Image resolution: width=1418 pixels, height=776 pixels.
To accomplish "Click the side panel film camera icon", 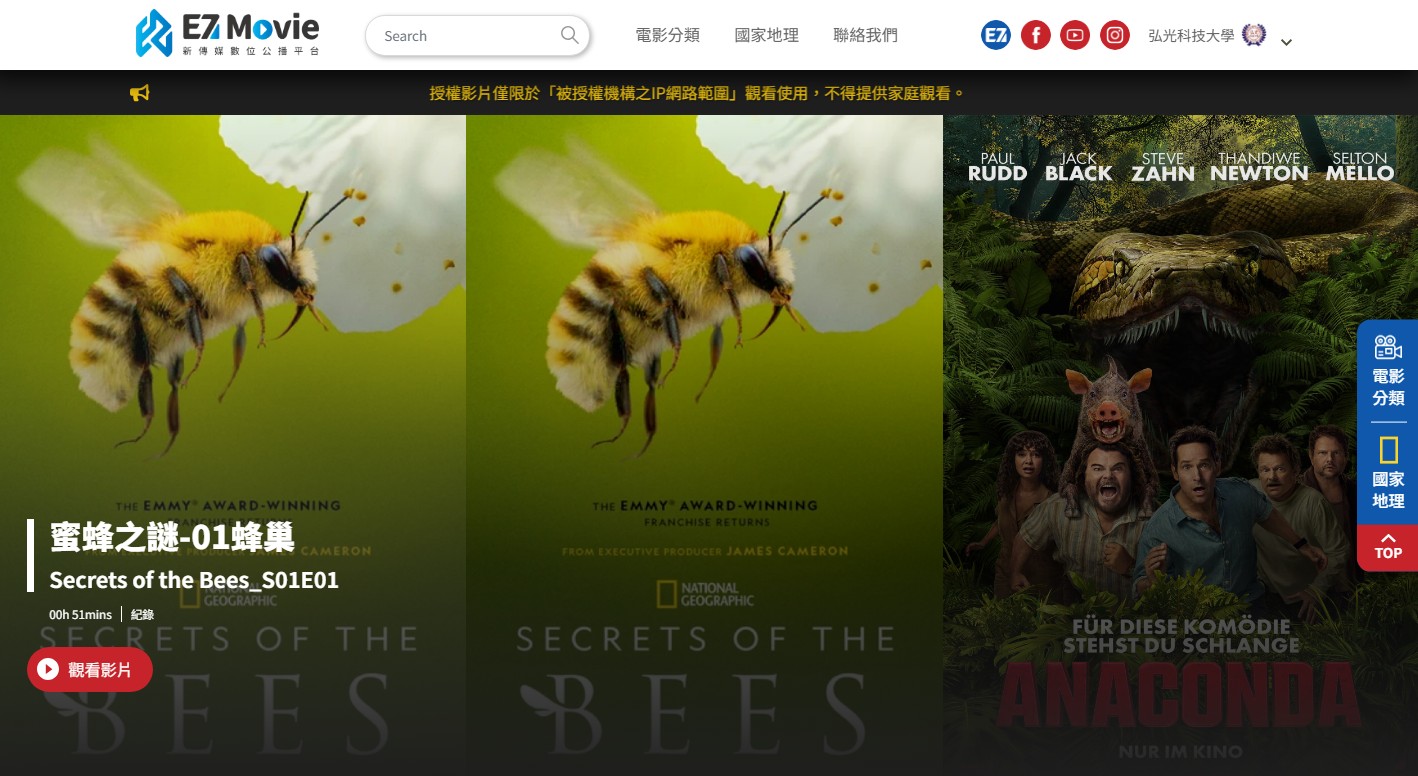I will [x=1388, y=348].
